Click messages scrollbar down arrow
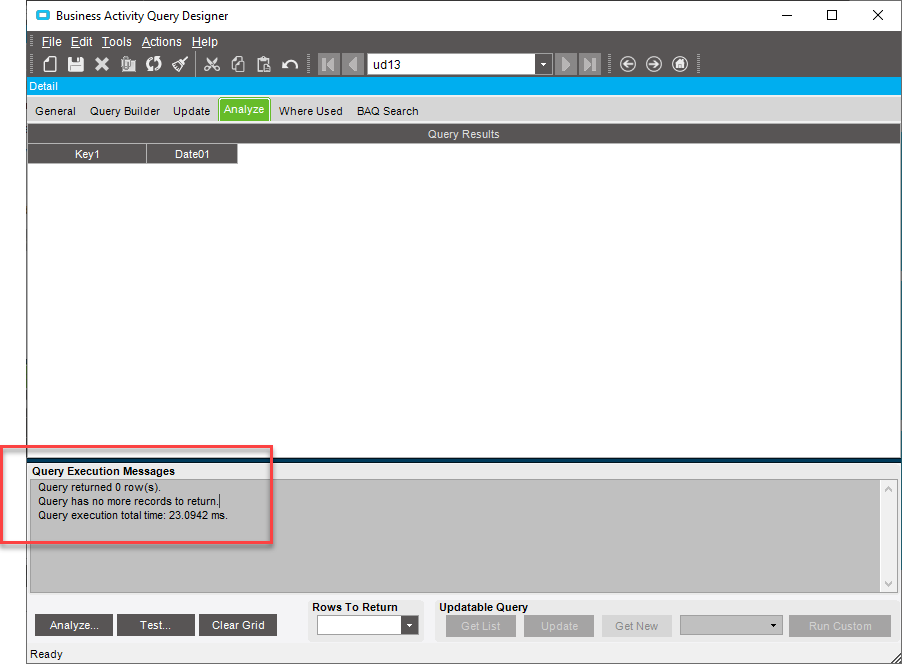 (888, 583)
